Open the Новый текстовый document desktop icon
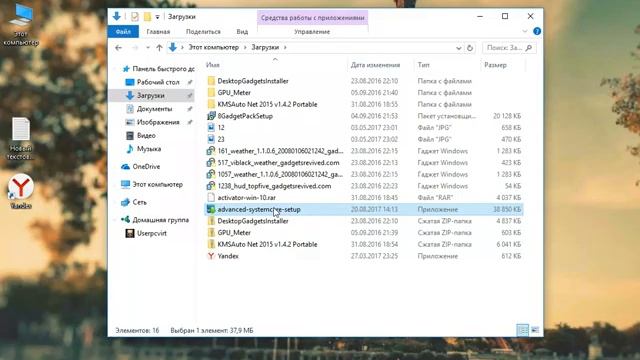This screenshot has width=640, height=360. [20, 138]
